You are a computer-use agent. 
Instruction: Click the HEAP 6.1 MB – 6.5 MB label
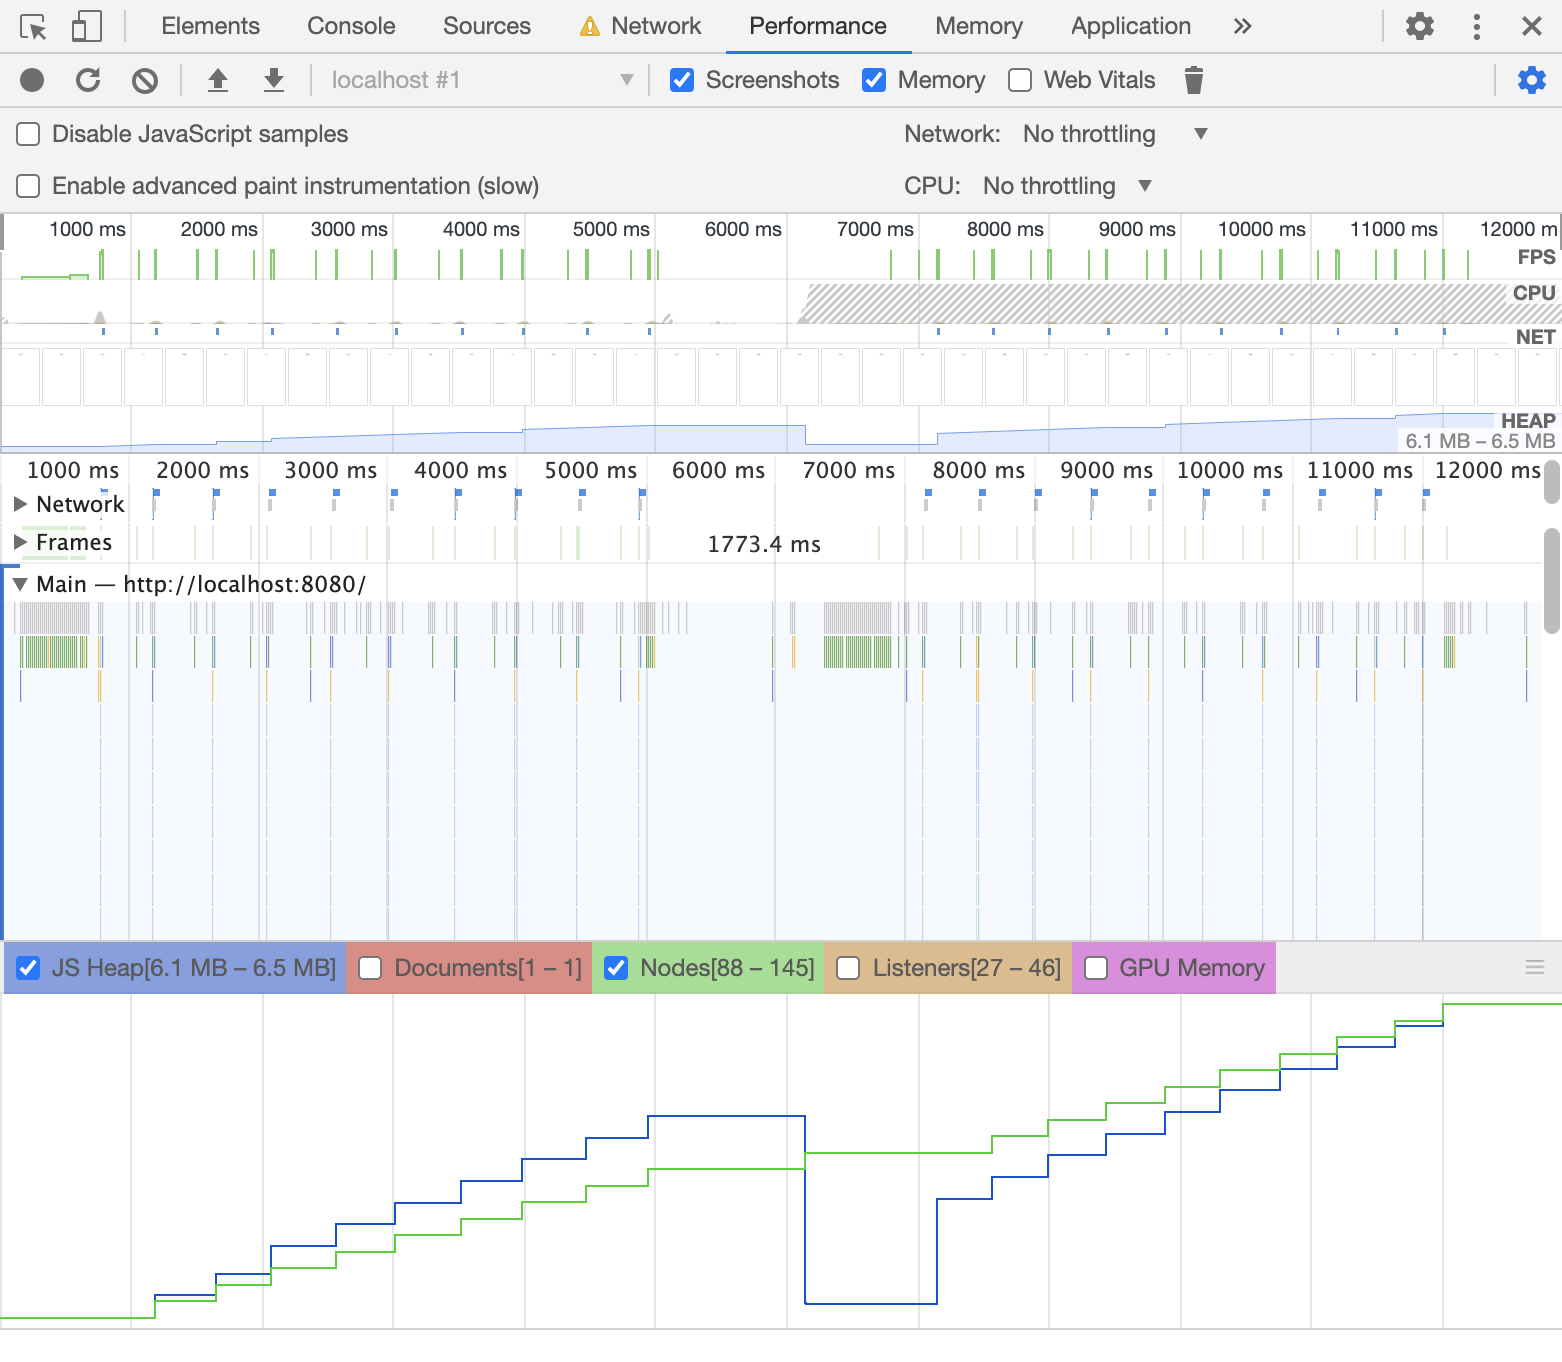[x=1481, y=431]
